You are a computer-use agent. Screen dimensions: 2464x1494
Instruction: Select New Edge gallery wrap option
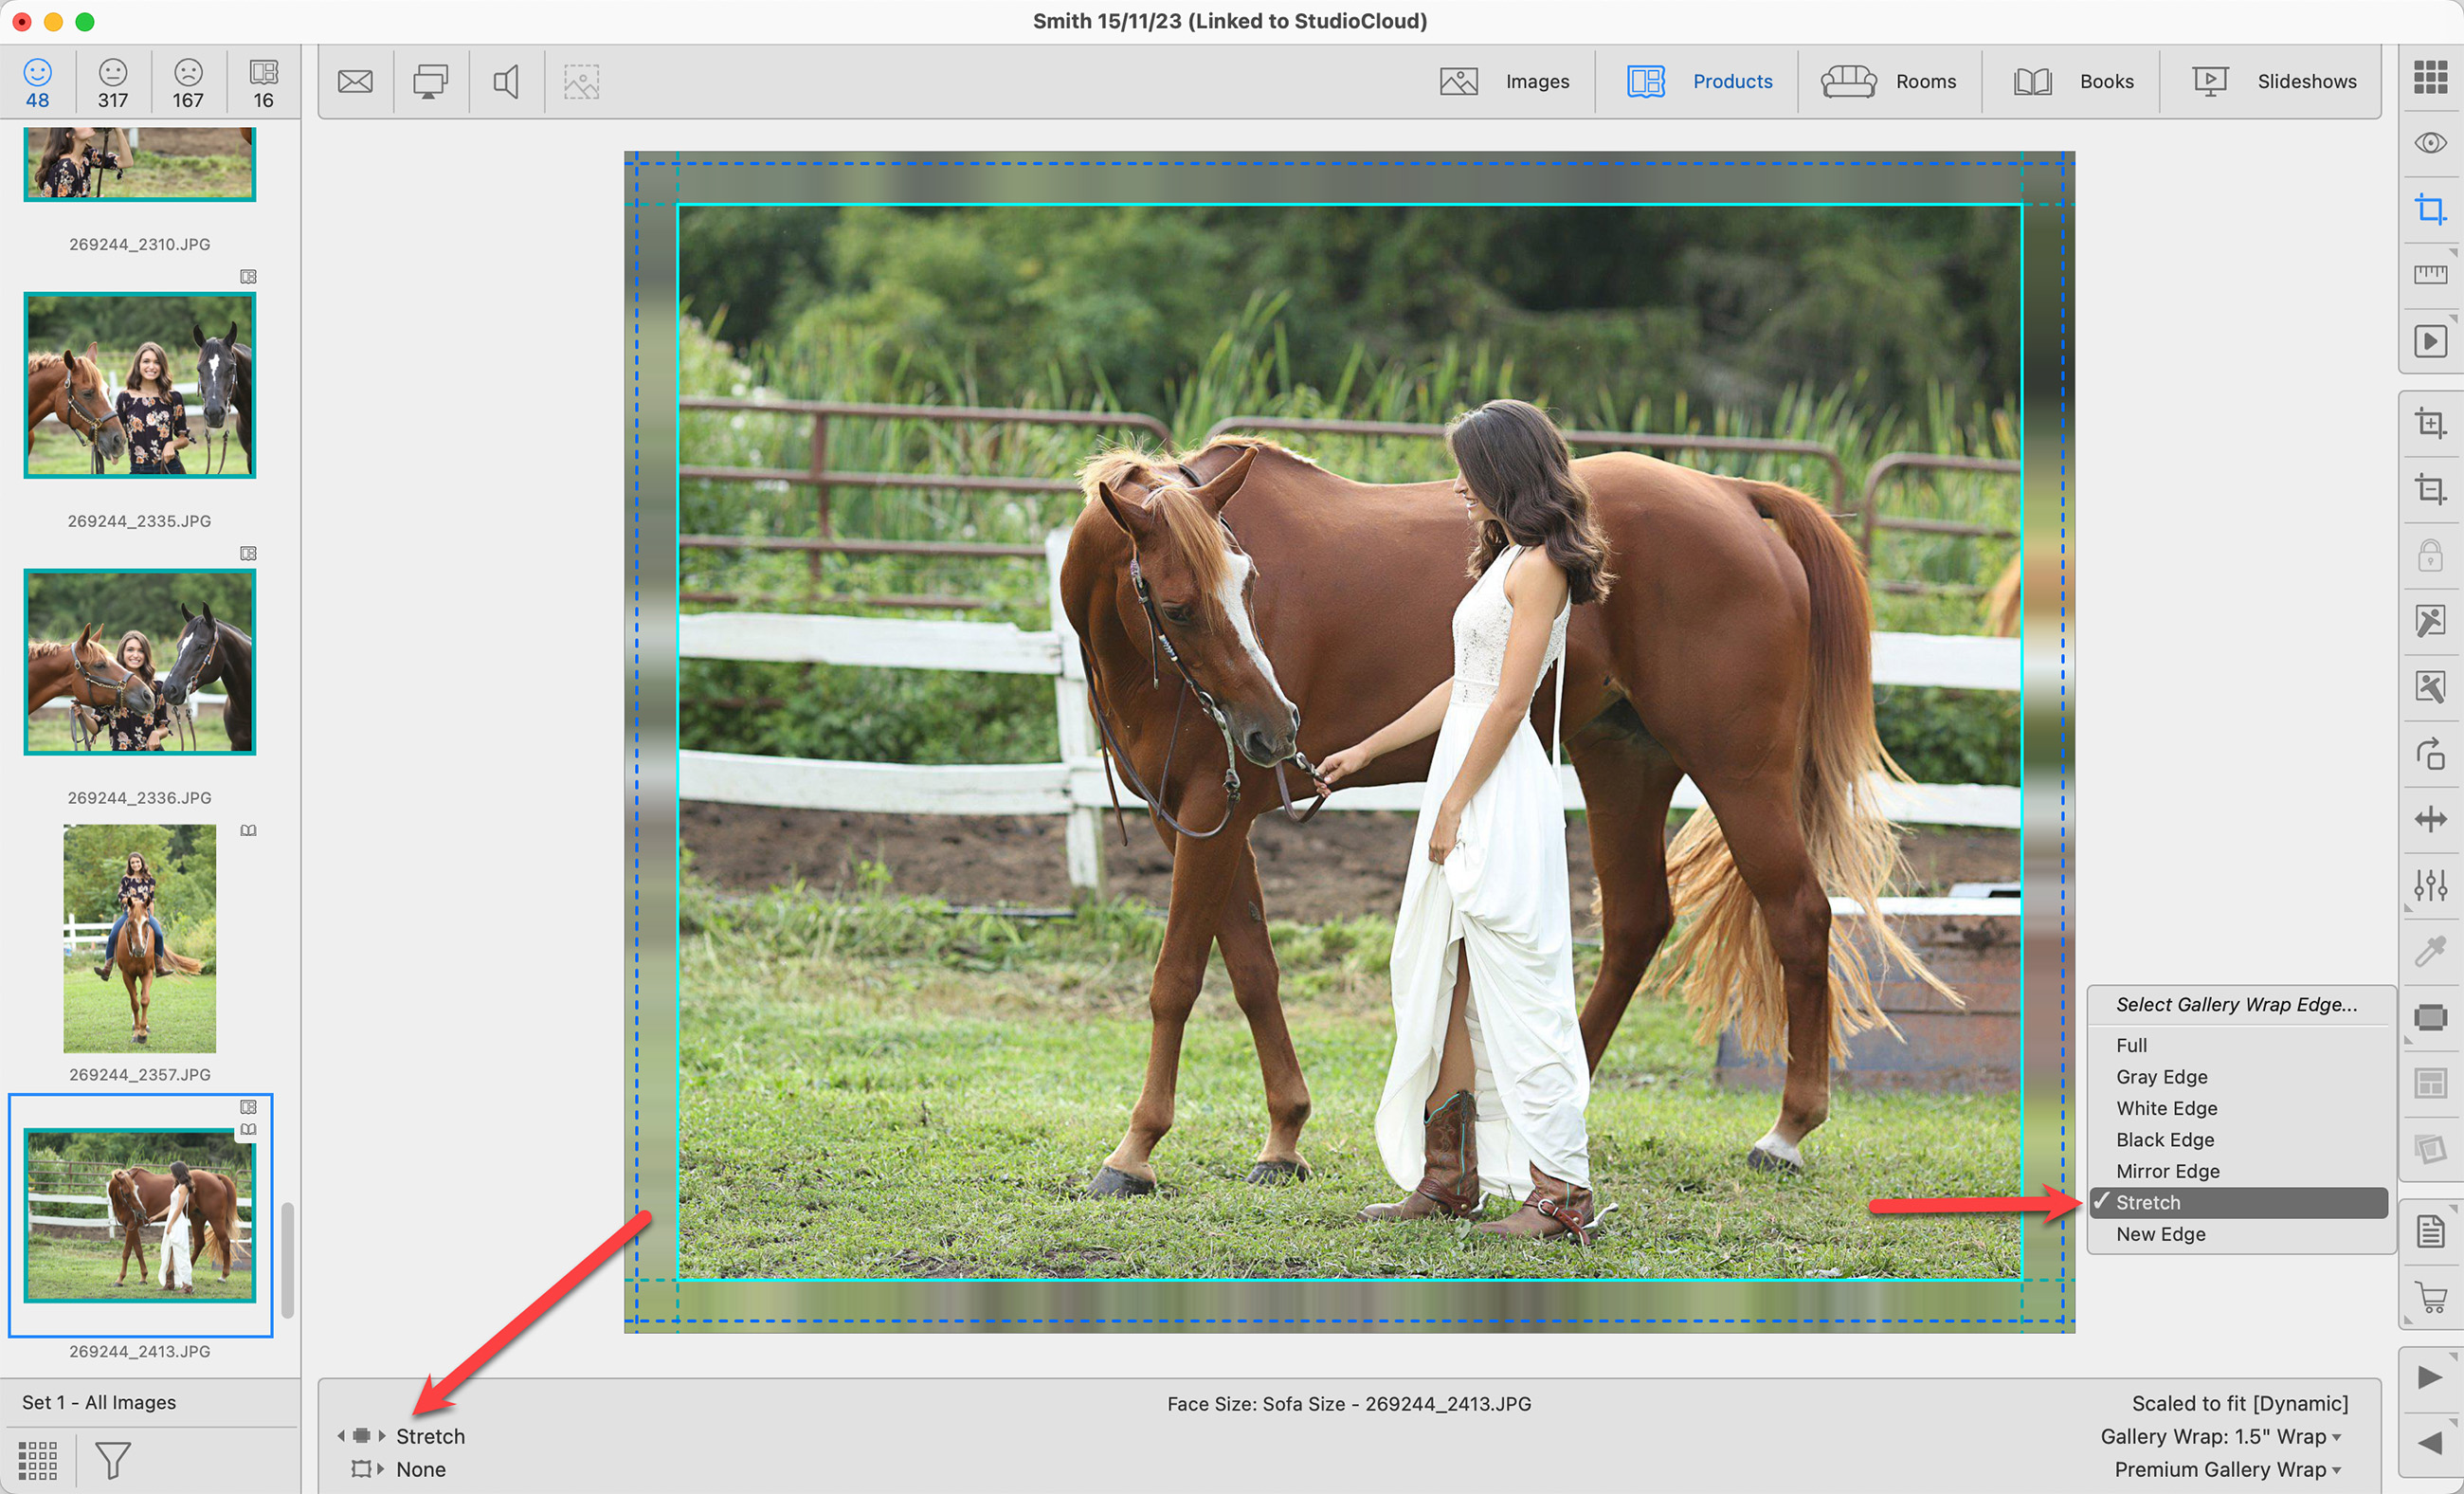coord(2160,1234)
